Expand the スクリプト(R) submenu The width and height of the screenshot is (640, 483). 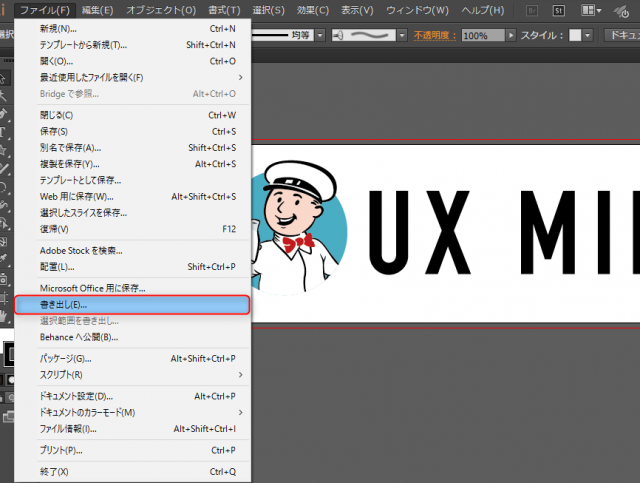pos(240,375)
